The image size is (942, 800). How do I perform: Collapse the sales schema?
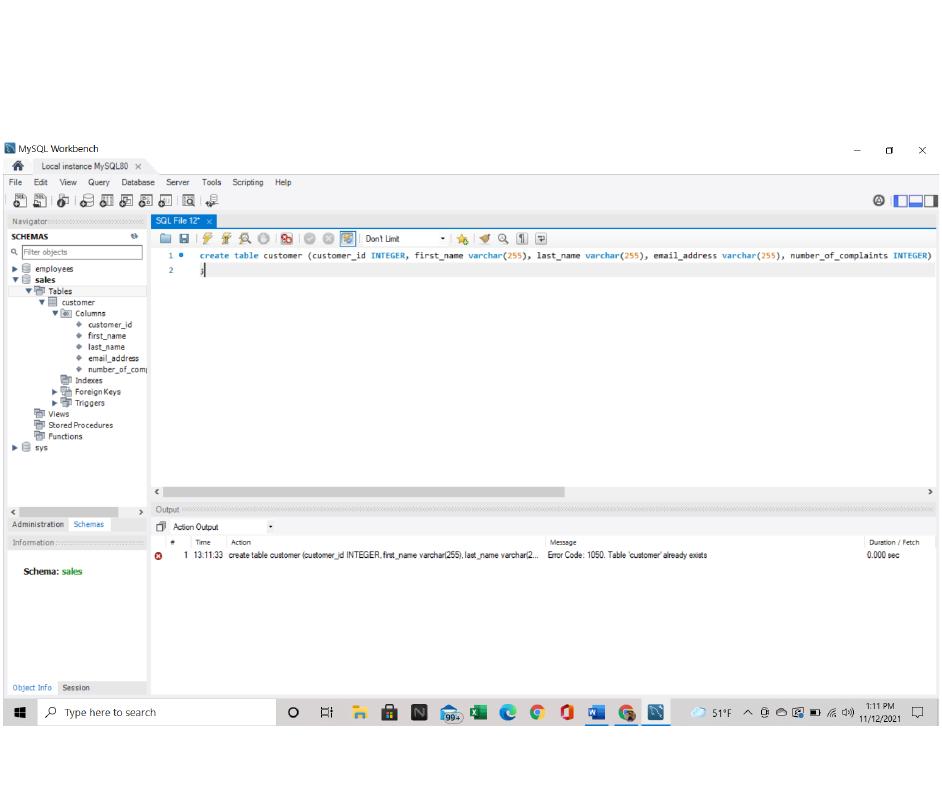pos(15,280)
